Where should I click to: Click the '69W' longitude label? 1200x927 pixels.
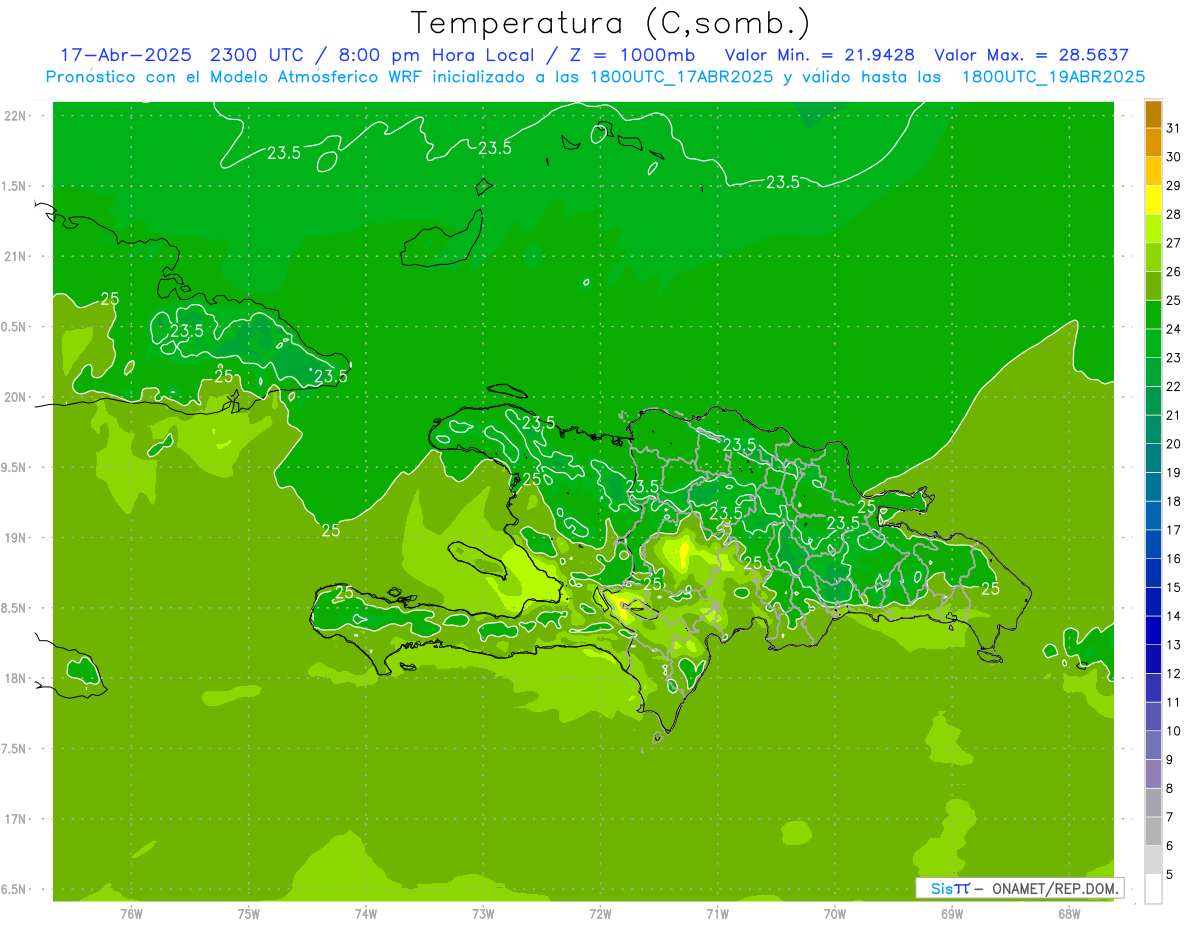click(x=952, y=913)
